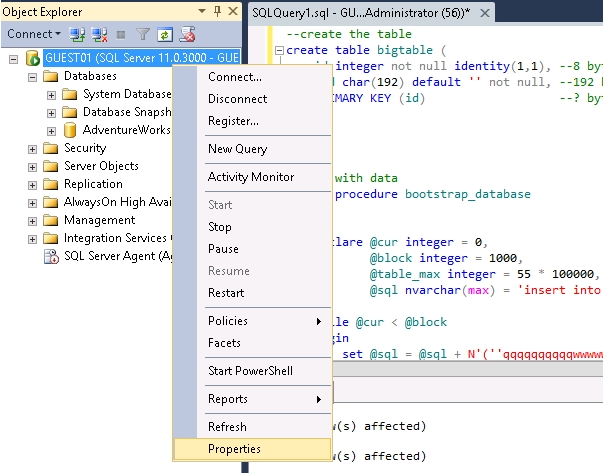Switch to the SQLQuery1.sql tab
This screenshot has height=473, width=603.
tap(355, 11)
